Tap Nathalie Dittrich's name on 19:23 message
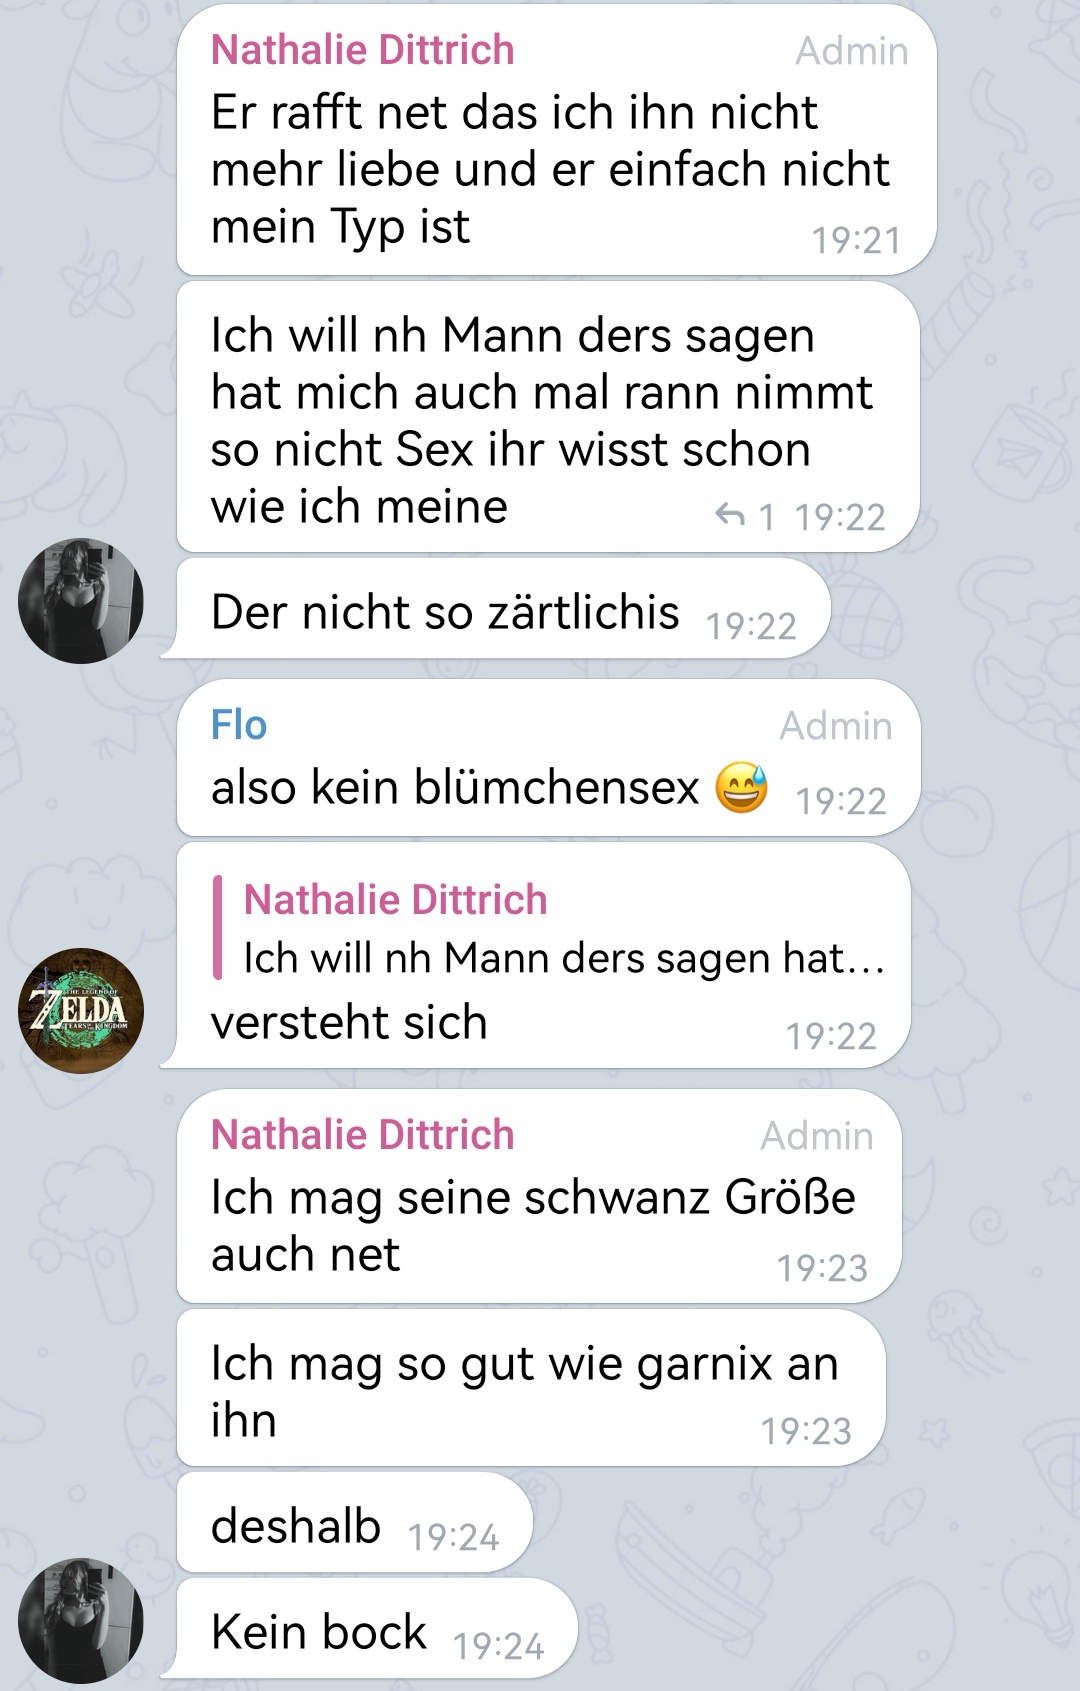Image resolution: width=1080 pixels, height=1691 pixels. click(363, 1135)
